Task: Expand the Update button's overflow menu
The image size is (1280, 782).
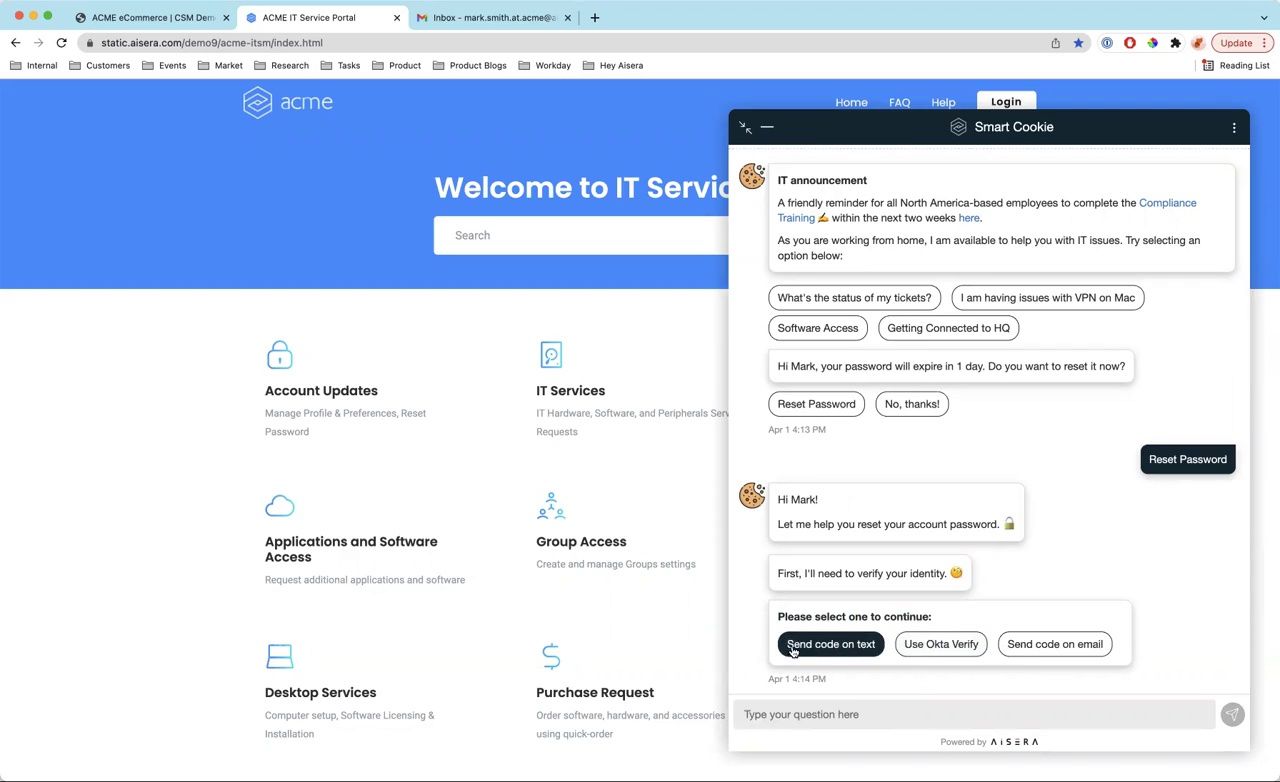Action: pyautogui.click(x=1264, y=42)
